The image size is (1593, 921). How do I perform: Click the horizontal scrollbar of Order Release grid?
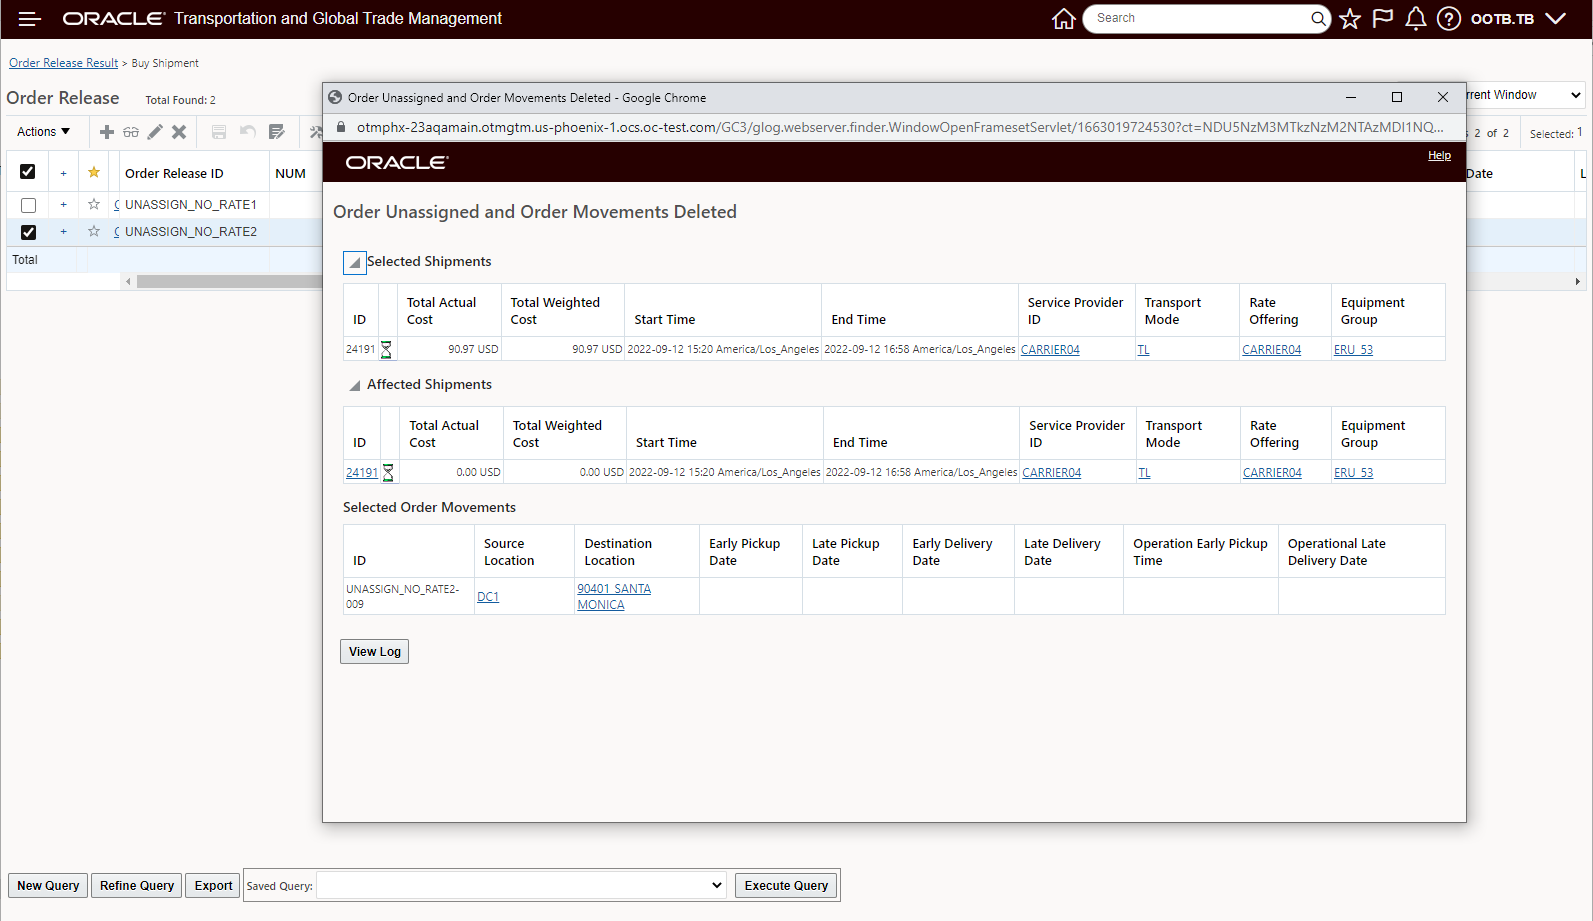pos(229,282)
